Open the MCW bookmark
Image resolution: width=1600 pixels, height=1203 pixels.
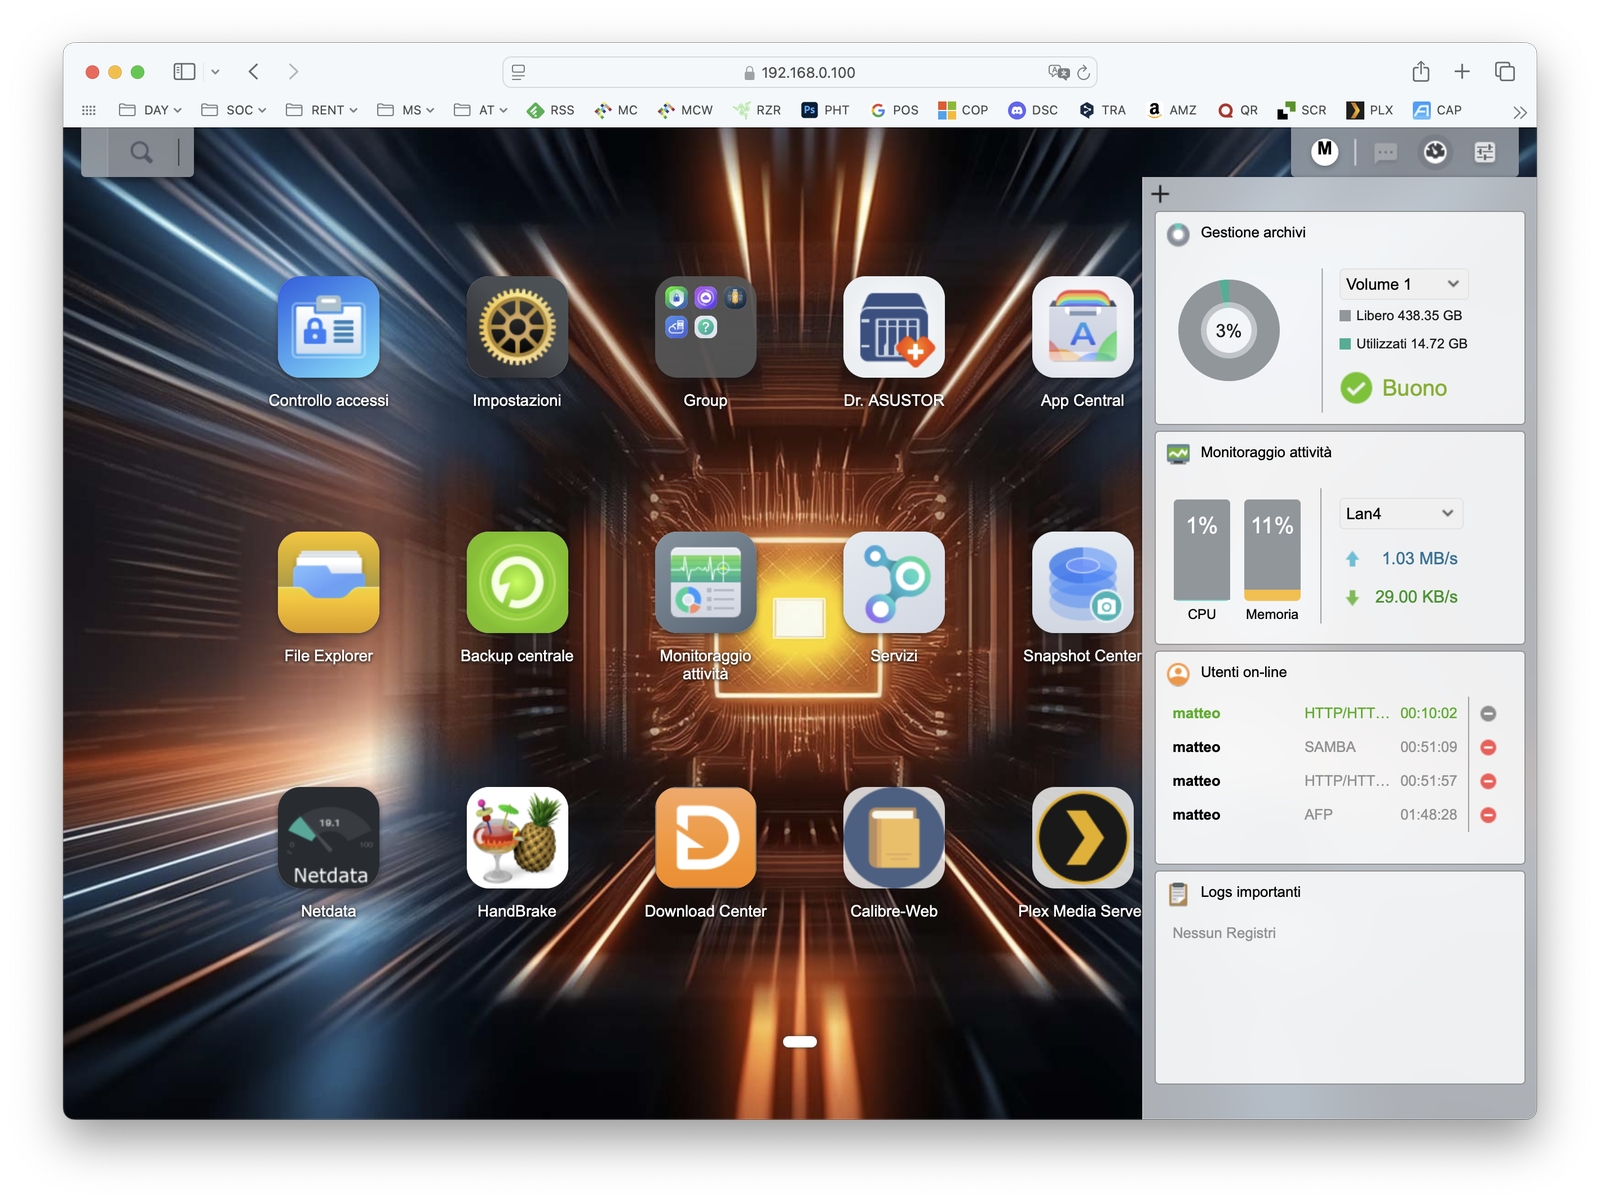tap(685, 110)
